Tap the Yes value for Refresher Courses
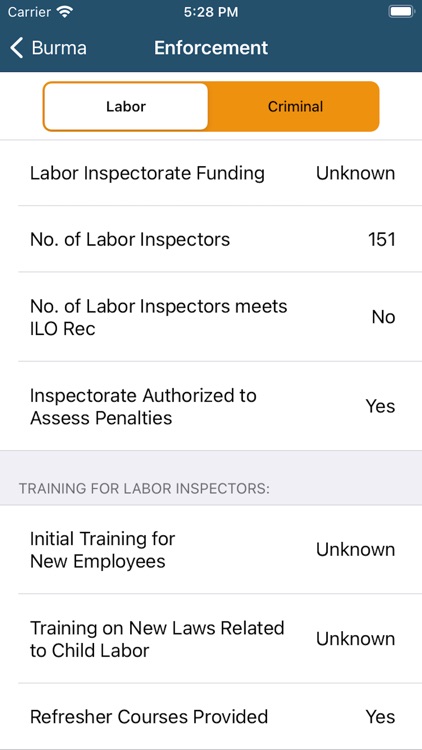This screenshot has width=422, height=750. coord(380,717)
